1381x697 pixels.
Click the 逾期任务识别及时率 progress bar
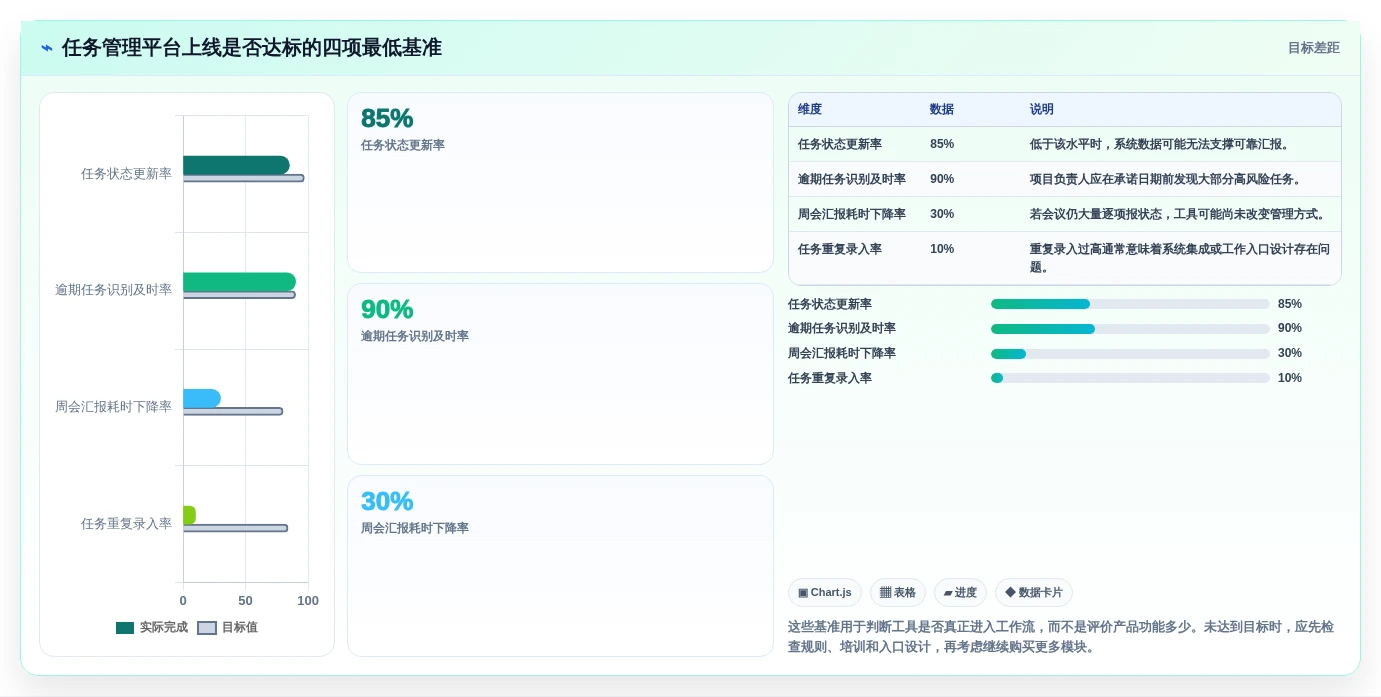(1130, 329)
